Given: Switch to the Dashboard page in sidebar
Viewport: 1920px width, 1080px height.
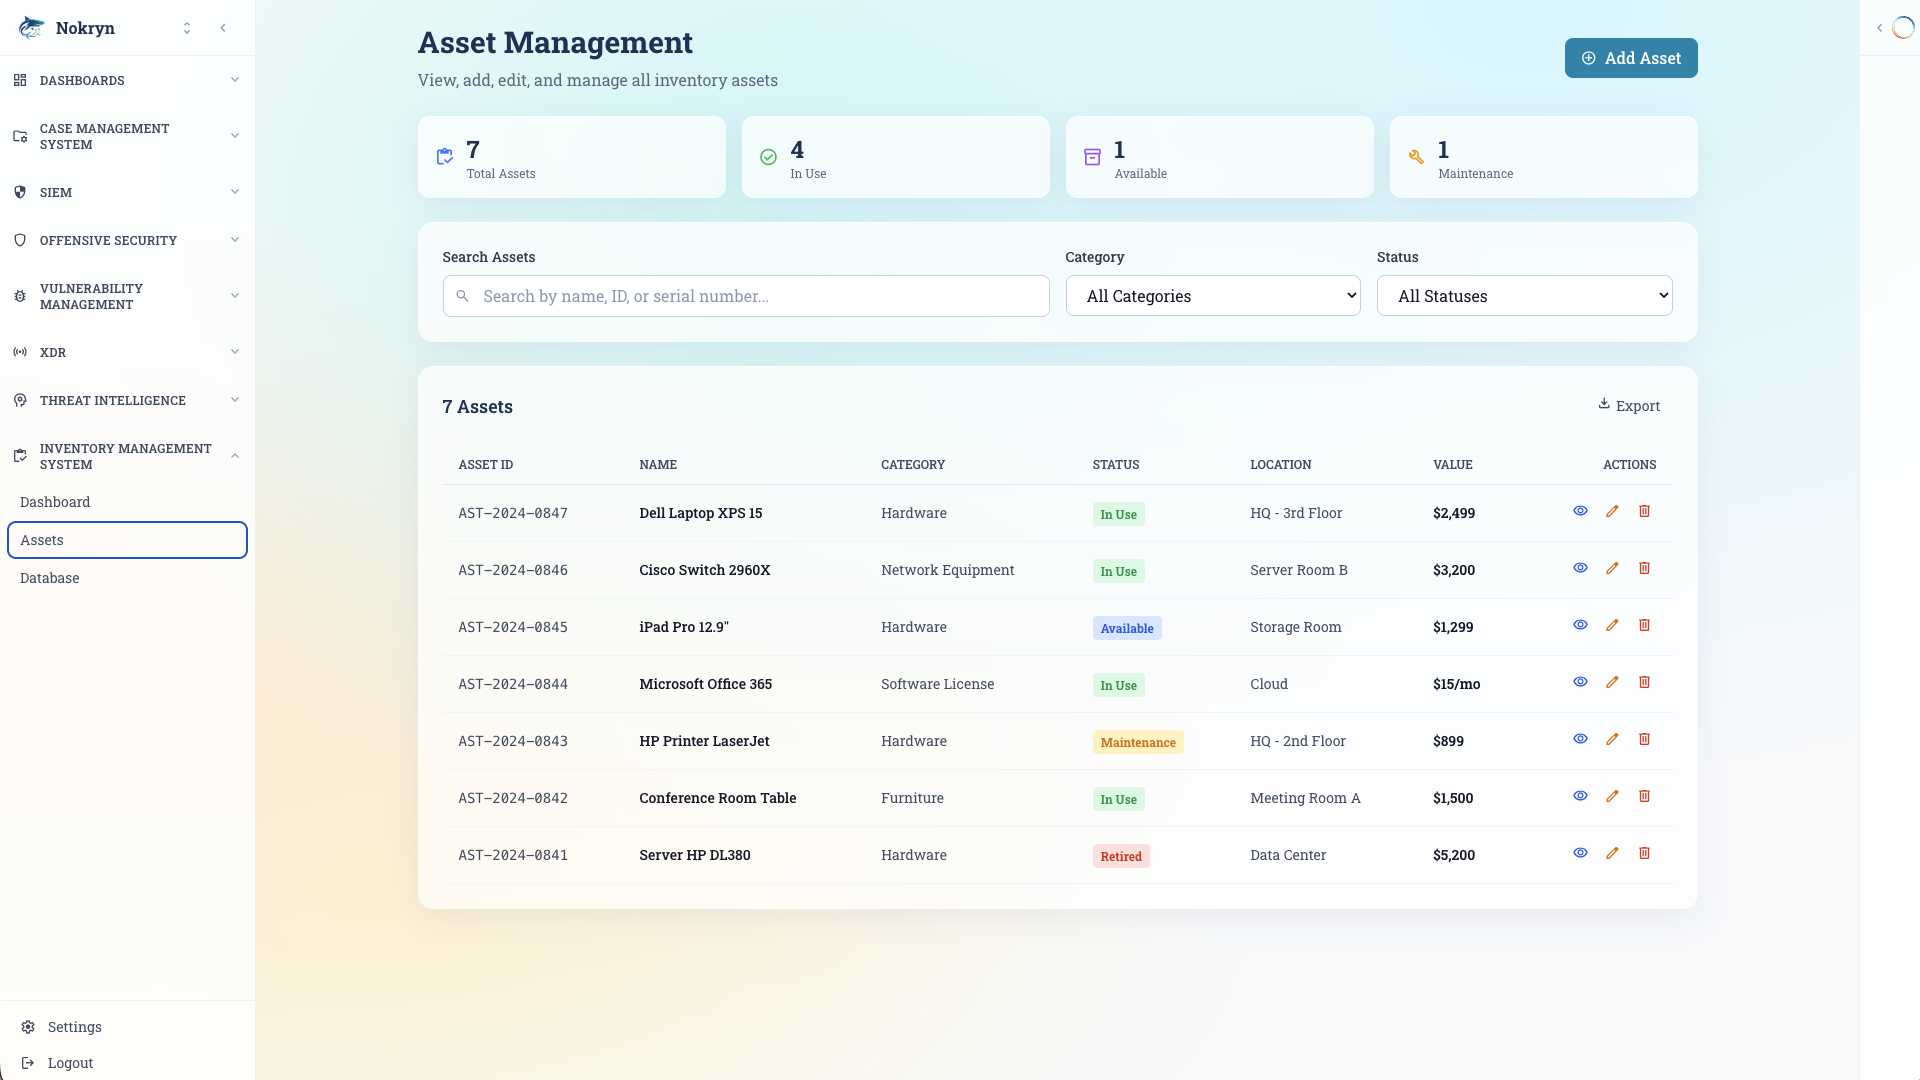Looking at the screenshot, I should coord(55,502).
